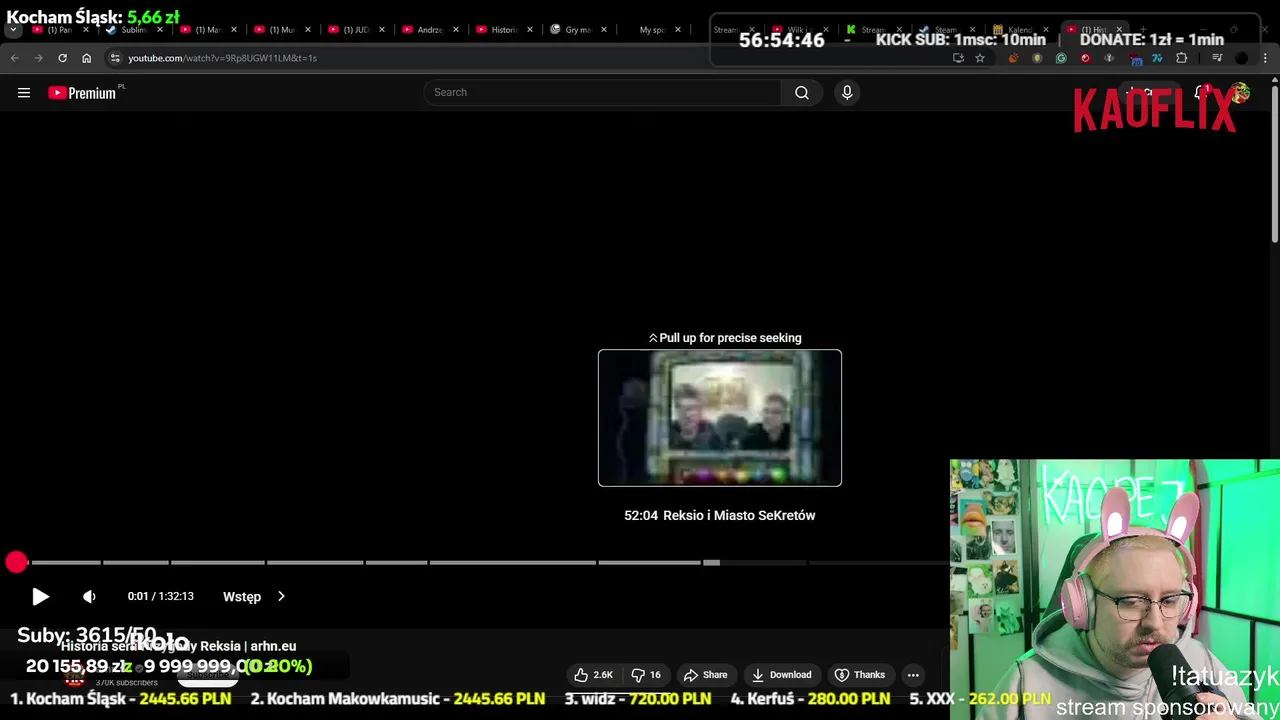This screenshot has height=720, width=1280.
Task: Open the YouTube account avatar menu
Action: click(1241, 93)
